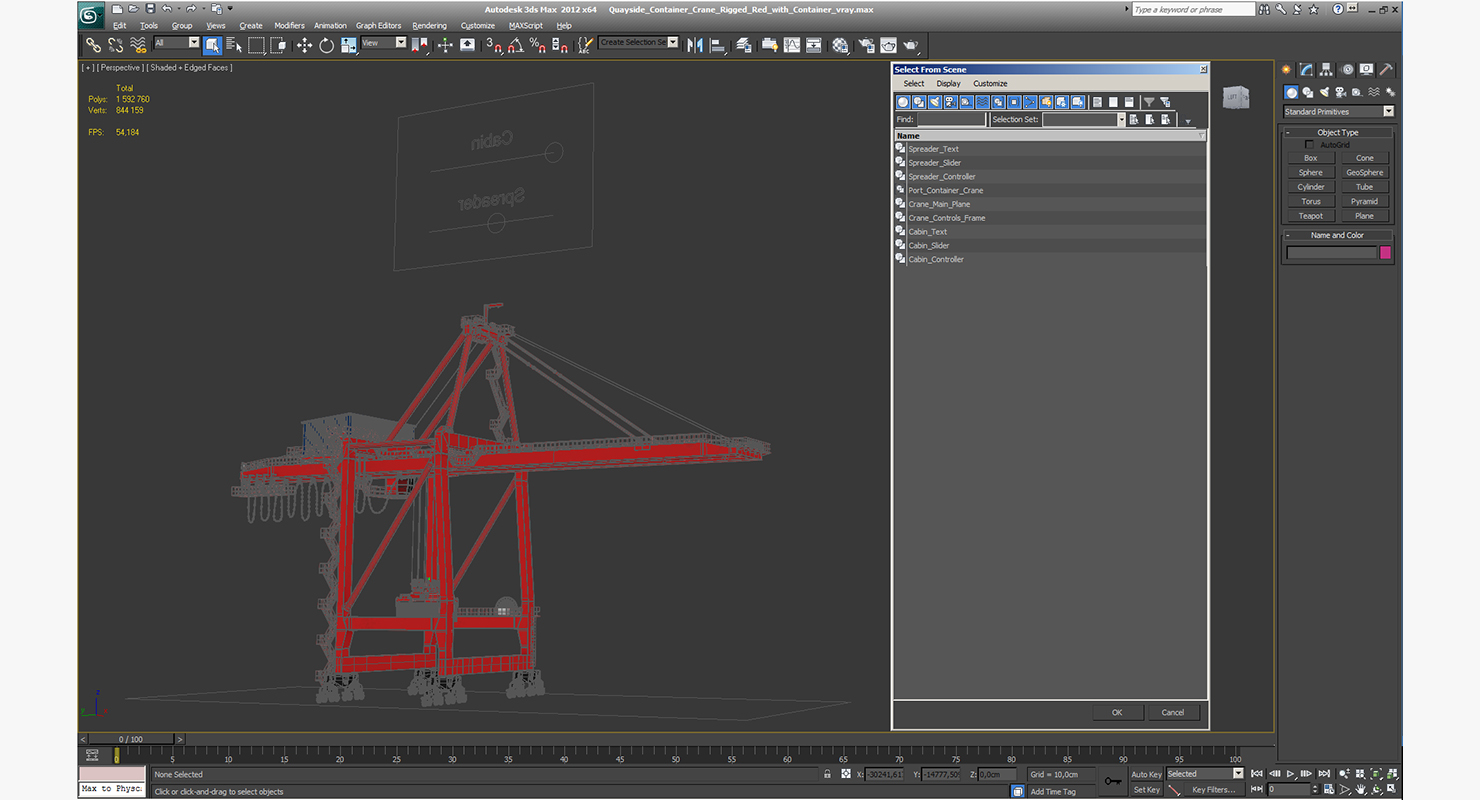Click Cancel in Select From Scene dialog
The width and height of the screenshot is (1480, 800).
coord(1173,713)
